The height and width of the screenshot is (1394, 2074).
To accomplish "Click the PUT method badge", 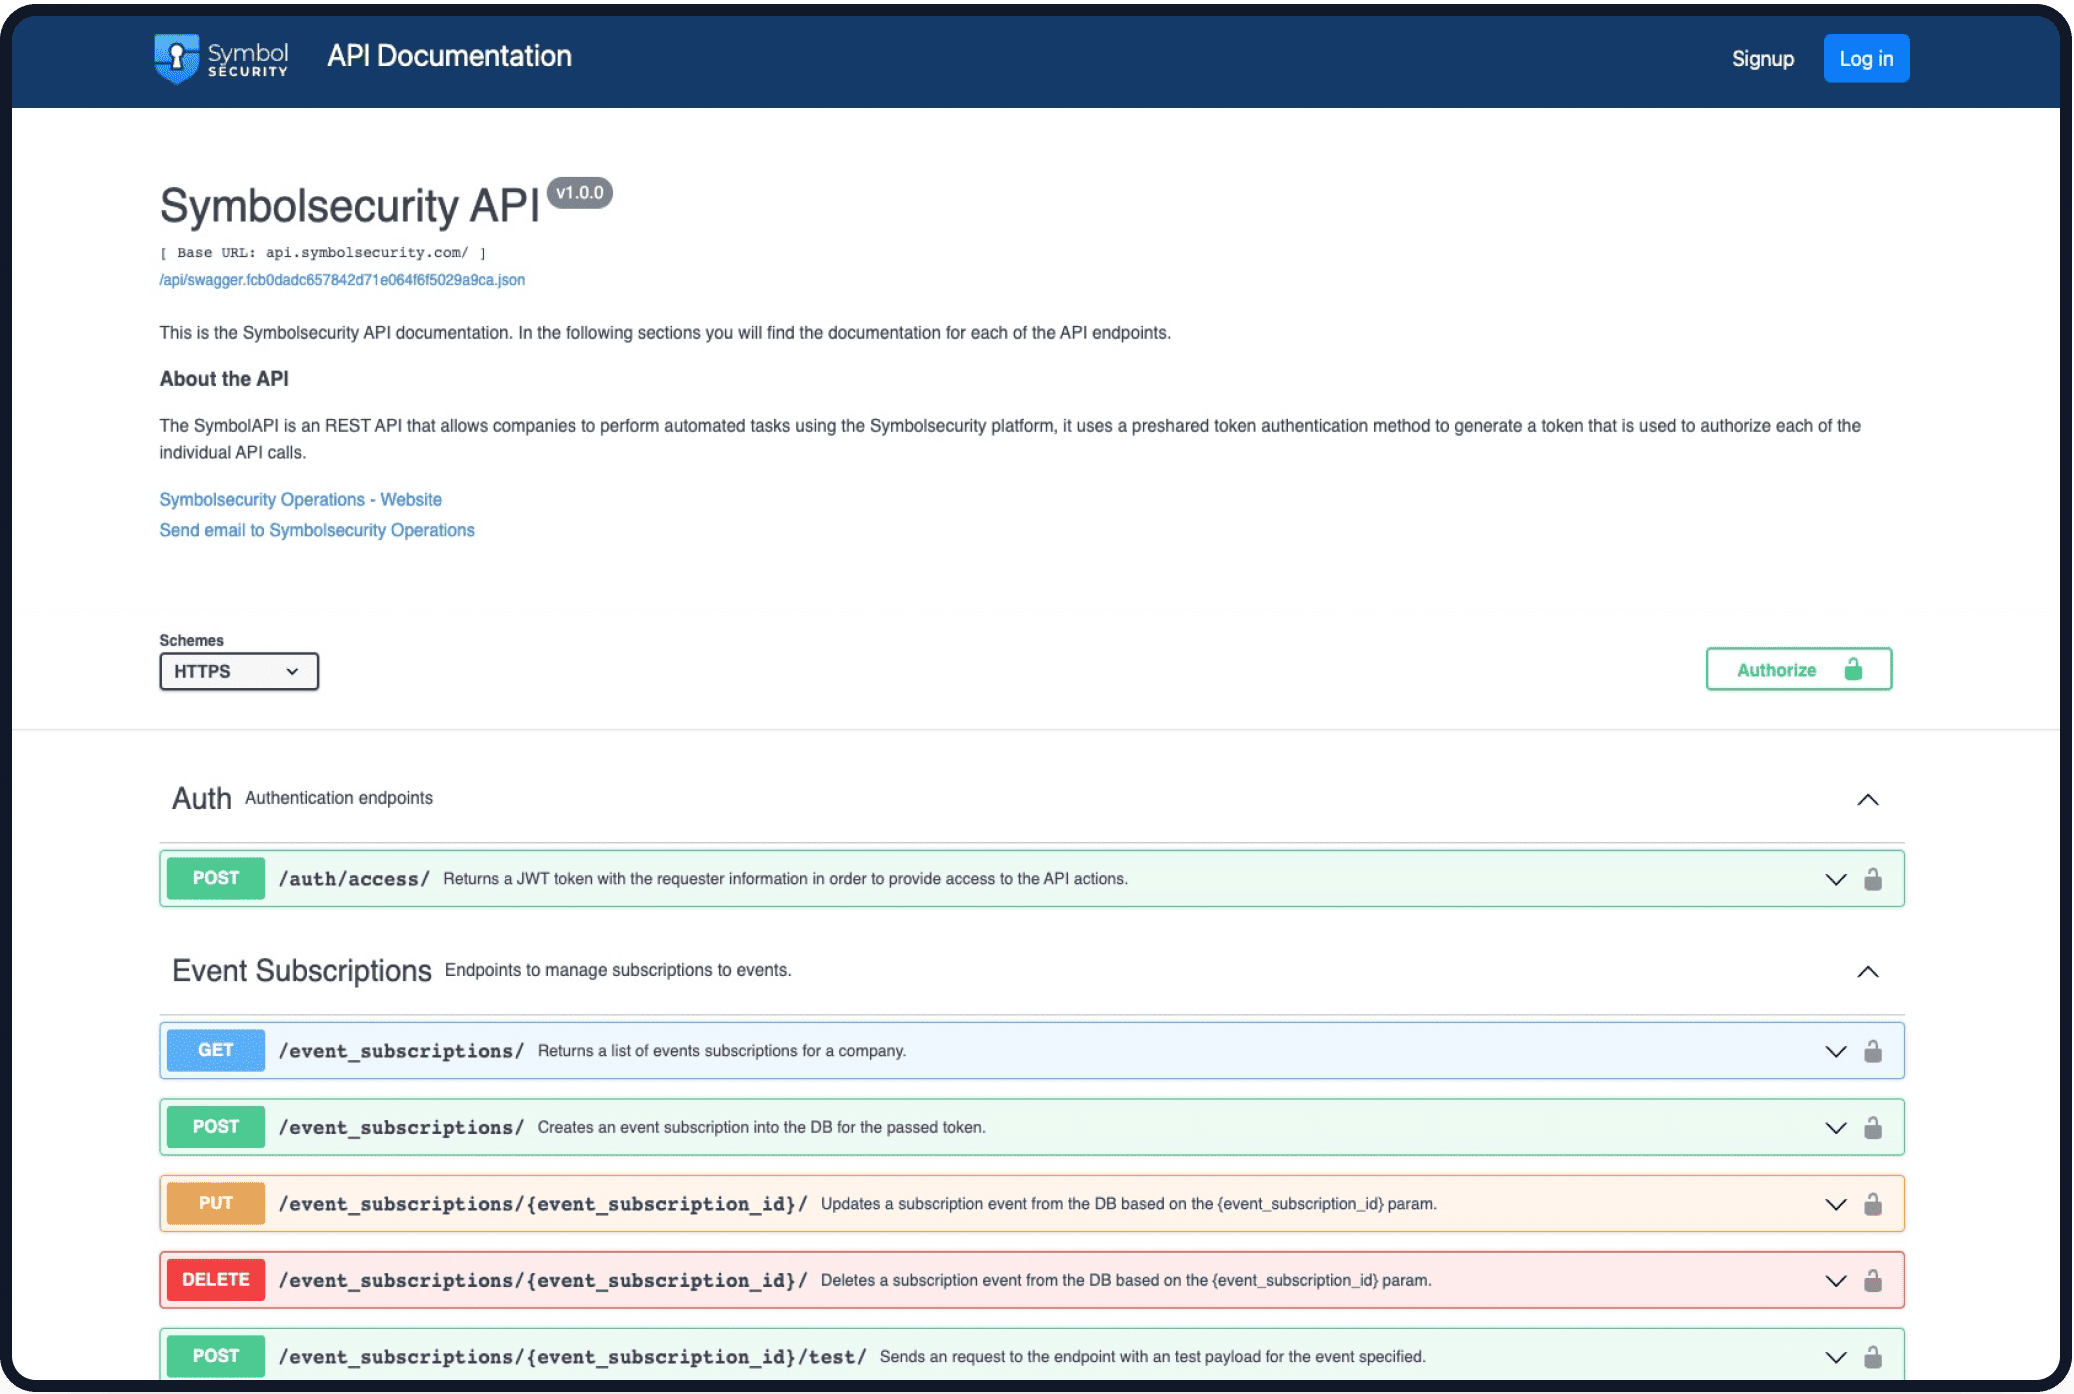I will [215, 1203].
